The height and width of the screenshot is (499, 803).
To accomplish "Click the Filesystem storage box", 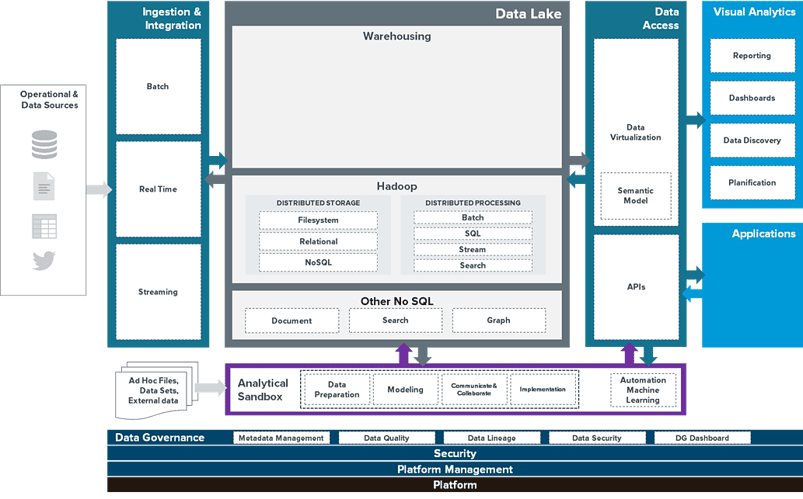I will [318, 220].
